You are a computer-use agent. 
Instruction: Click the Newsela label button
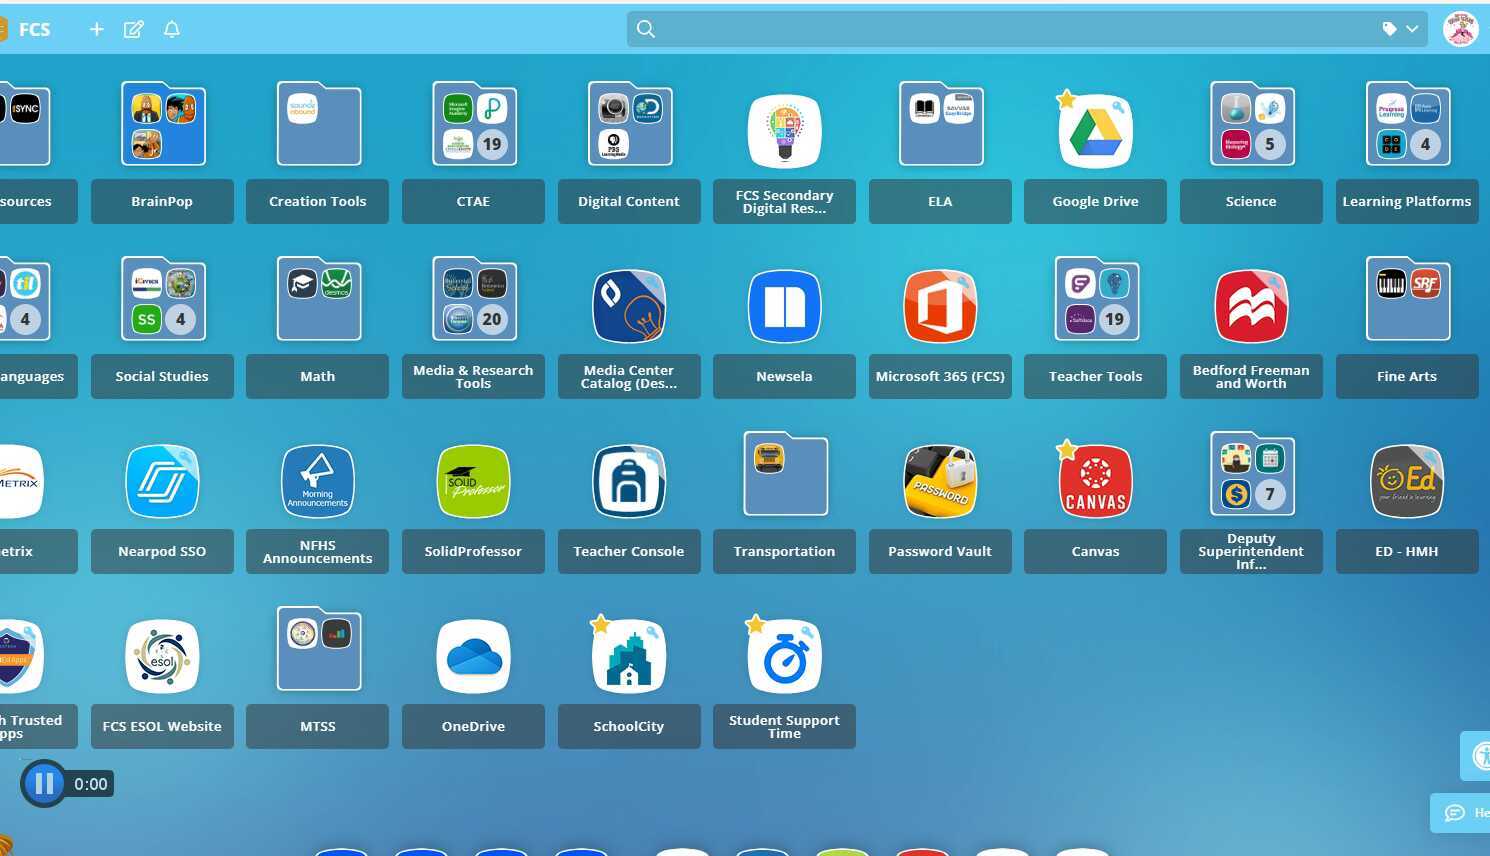click(x=785, y=377)
